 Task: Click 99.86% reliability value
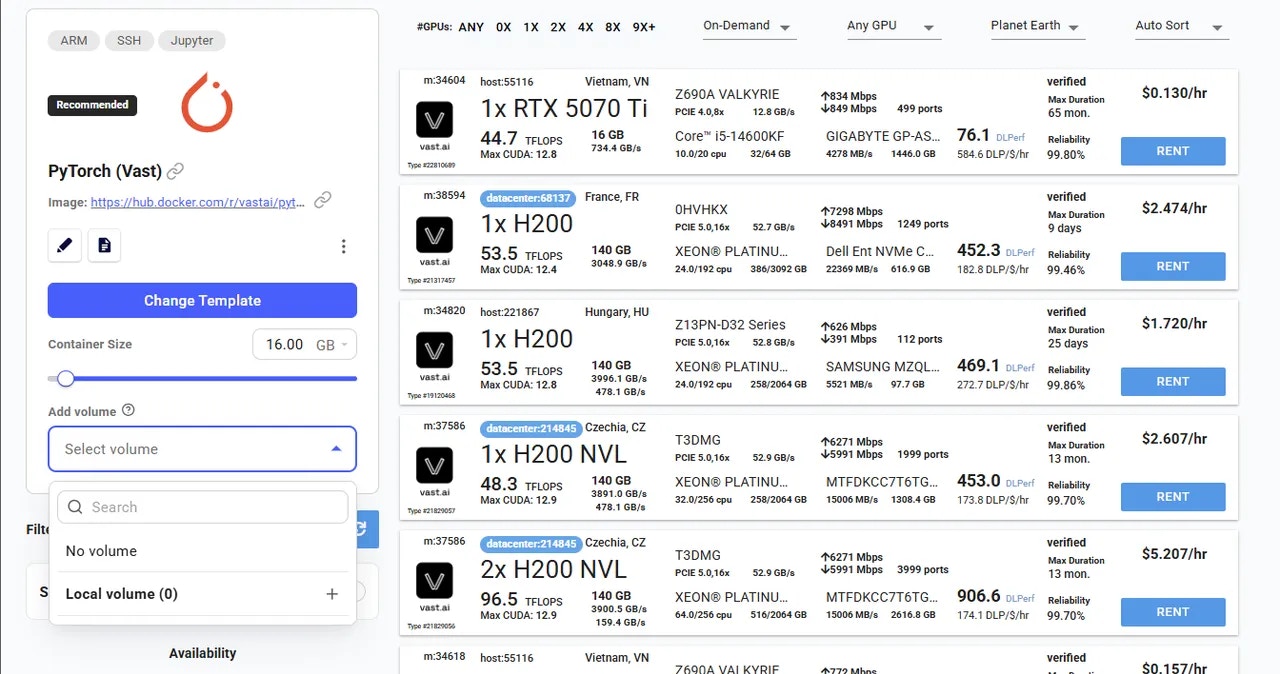coord(1066,386)
